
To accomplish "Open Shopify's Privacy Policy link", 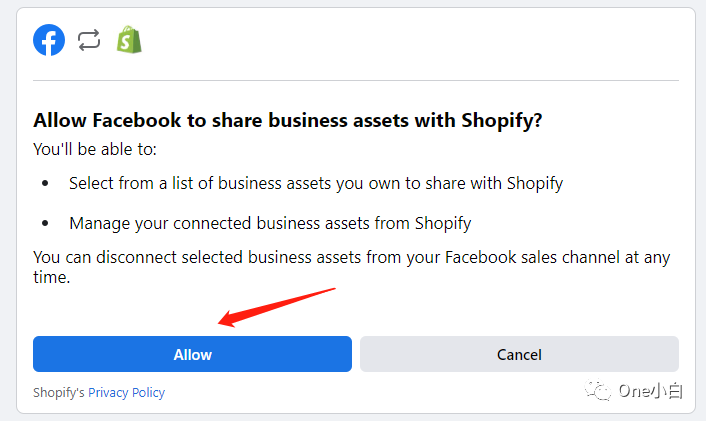I will [127, 393].
